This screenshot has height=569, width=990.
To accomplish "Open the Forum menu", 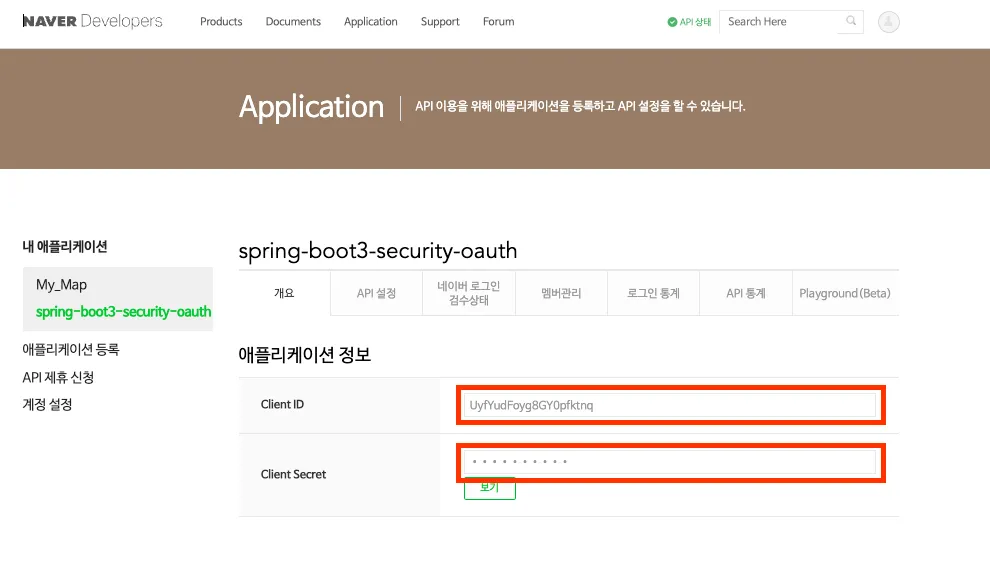I will pyautogui.click(x=498, y=21).
